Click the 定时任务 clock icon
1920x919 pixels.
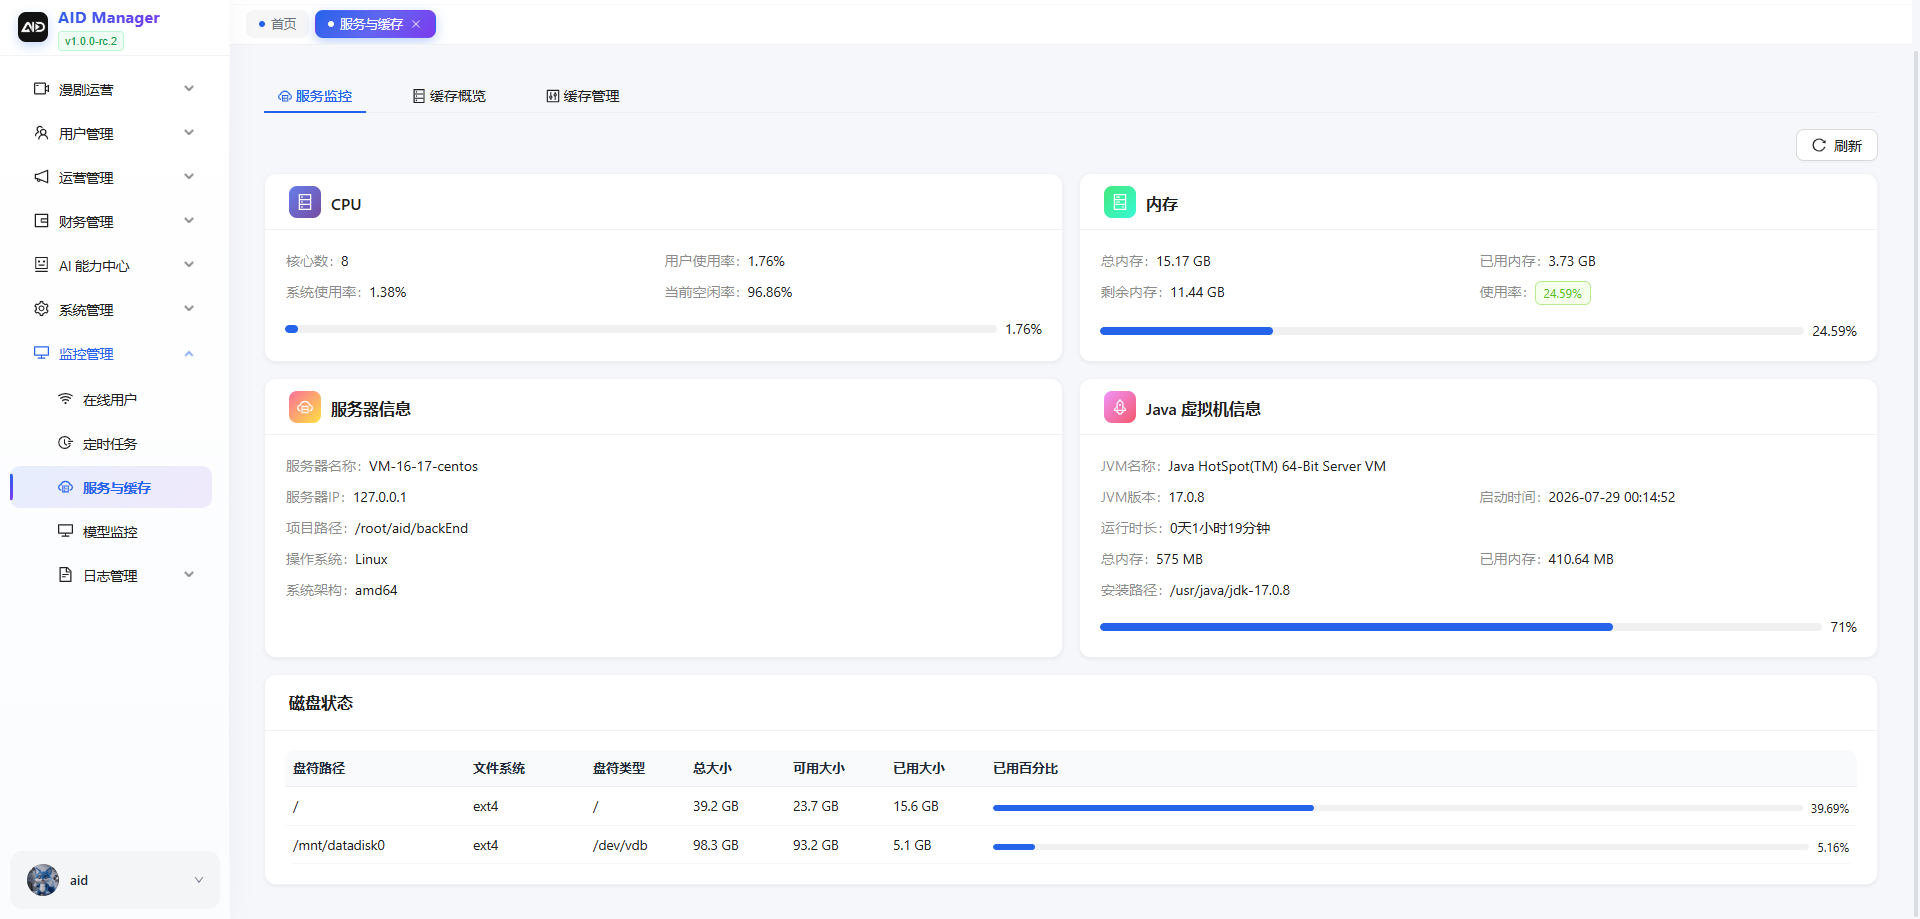pos(65,443)
